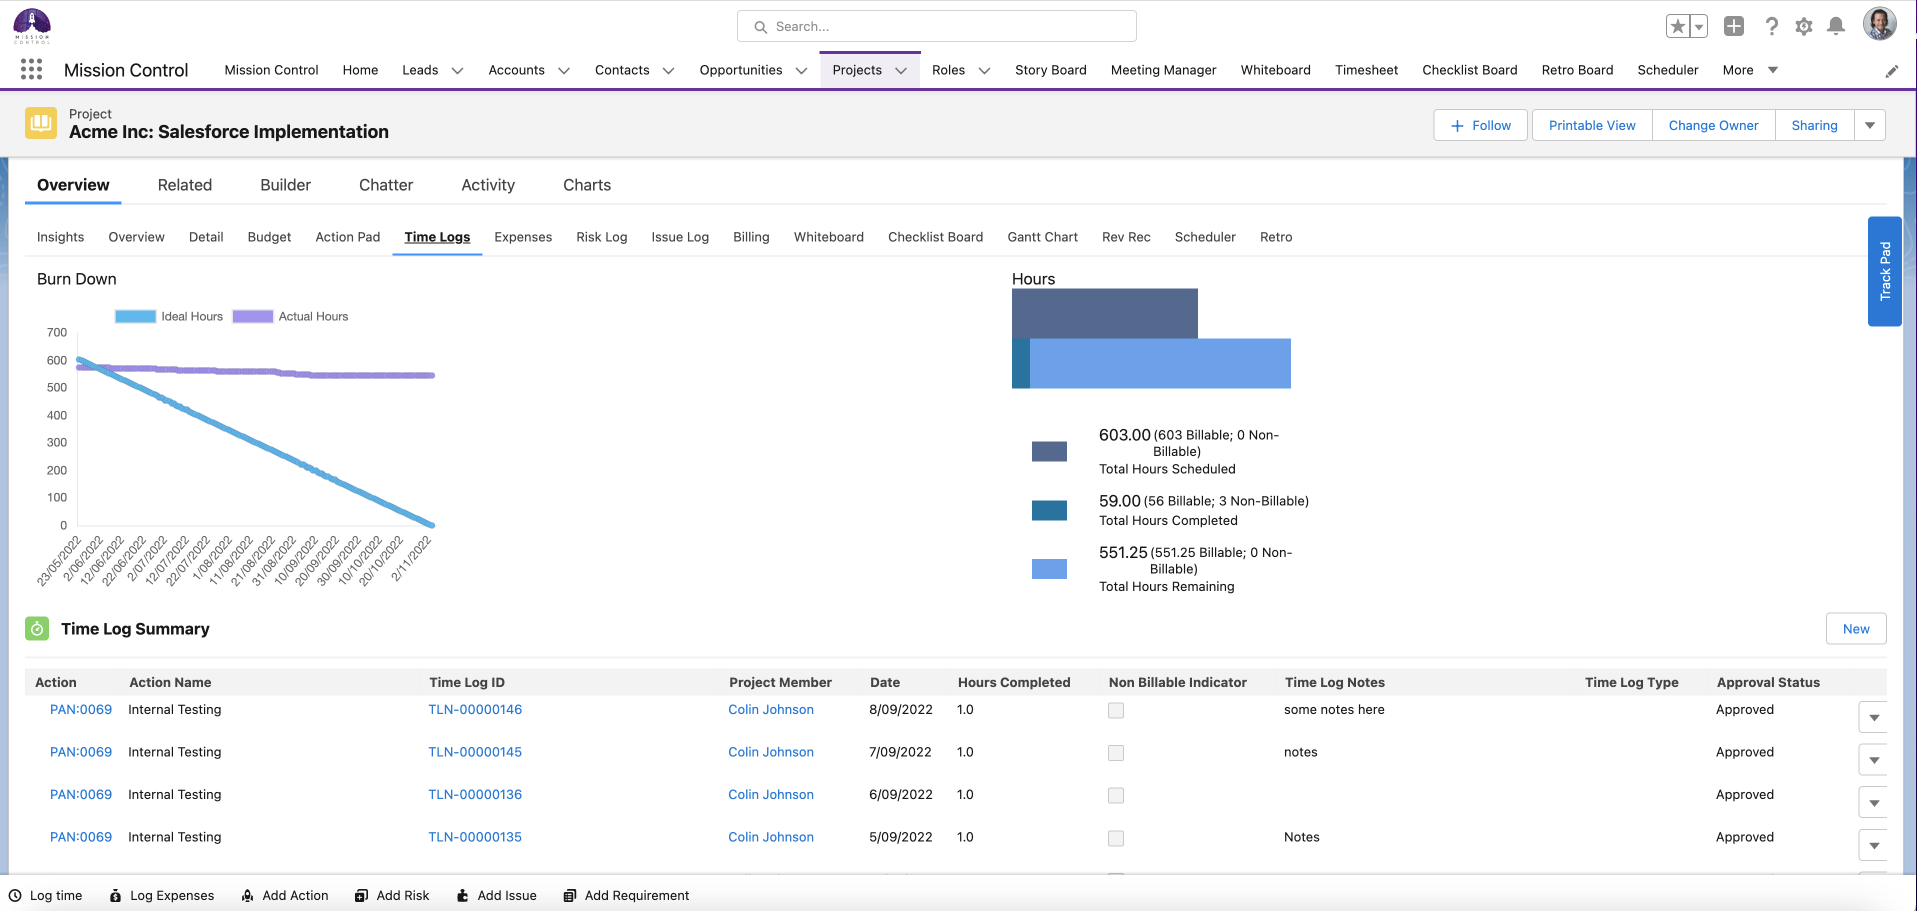Check Non Billable Indicator for TLN-00000135
The height and width of the screenshot is (911, 1917).
[x=1116, y=838]
